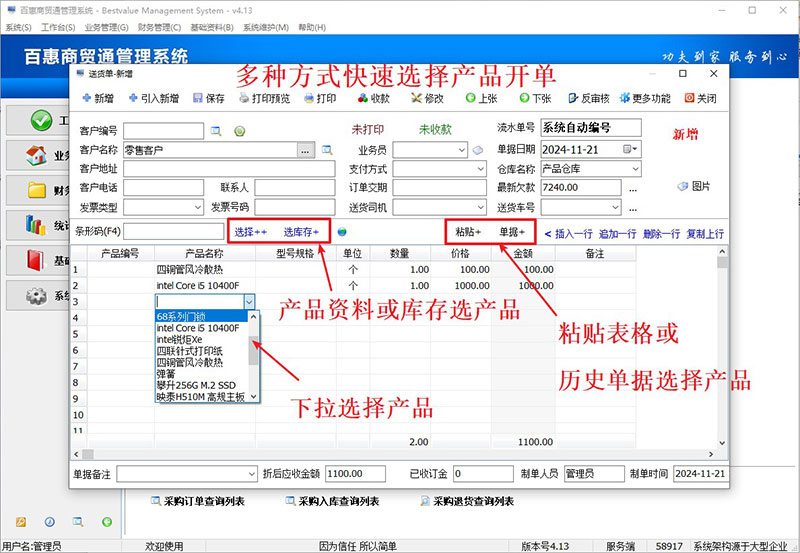The height and width of the screenshot is (553, 800).
Task: Click the green circle icon at bottom left
Action: coord(107,521)
